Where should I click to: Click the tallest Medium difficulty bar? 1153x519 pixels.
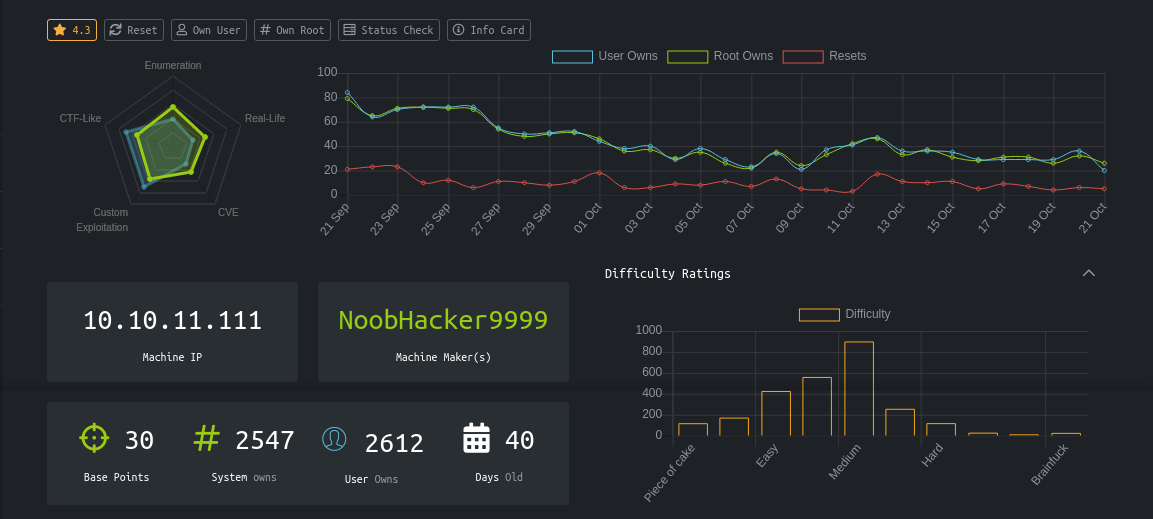point(859,388)
